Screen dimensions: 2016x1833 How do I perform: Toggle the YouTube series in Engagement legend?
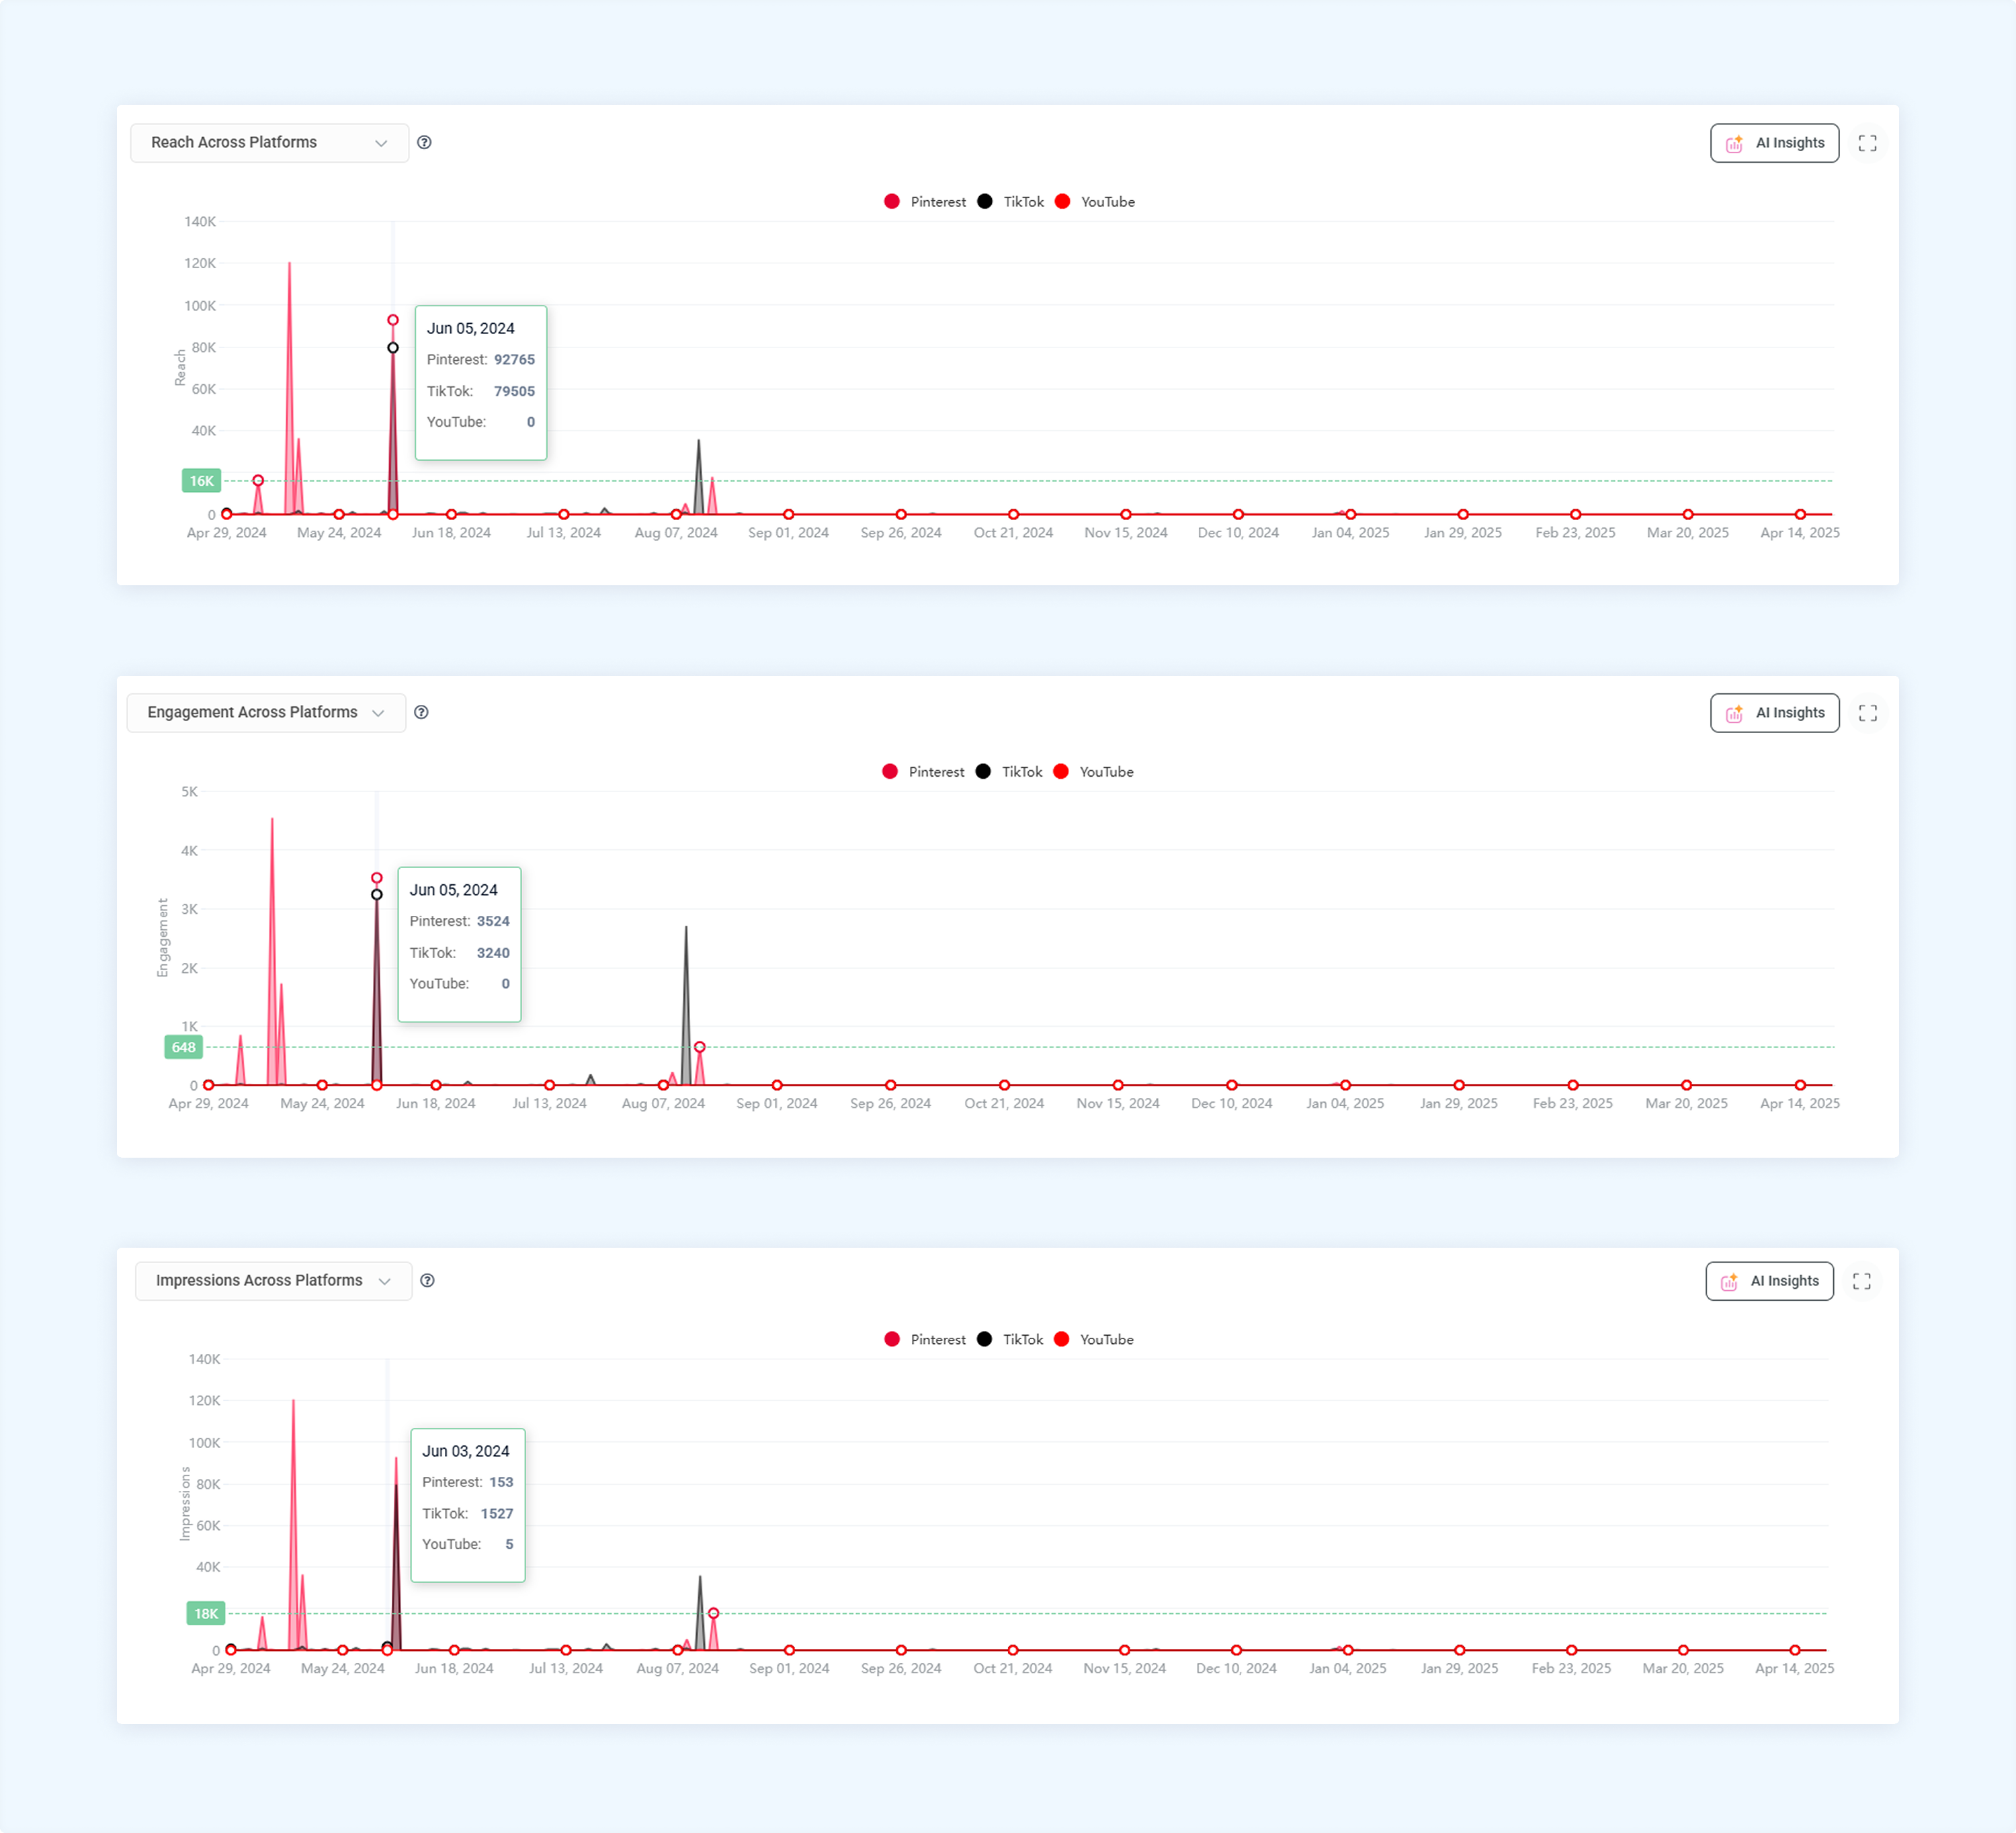click(x=1093, y=772)
